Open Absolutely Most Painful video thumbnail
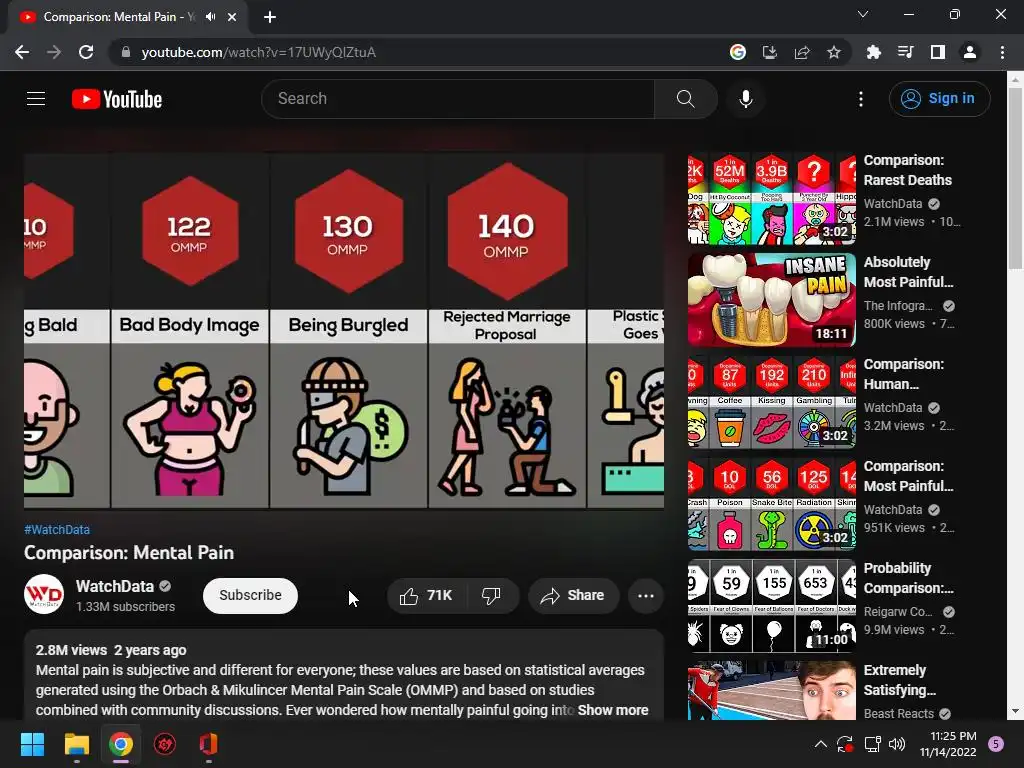The image size is (1024, 768). (x=771, y=300)
